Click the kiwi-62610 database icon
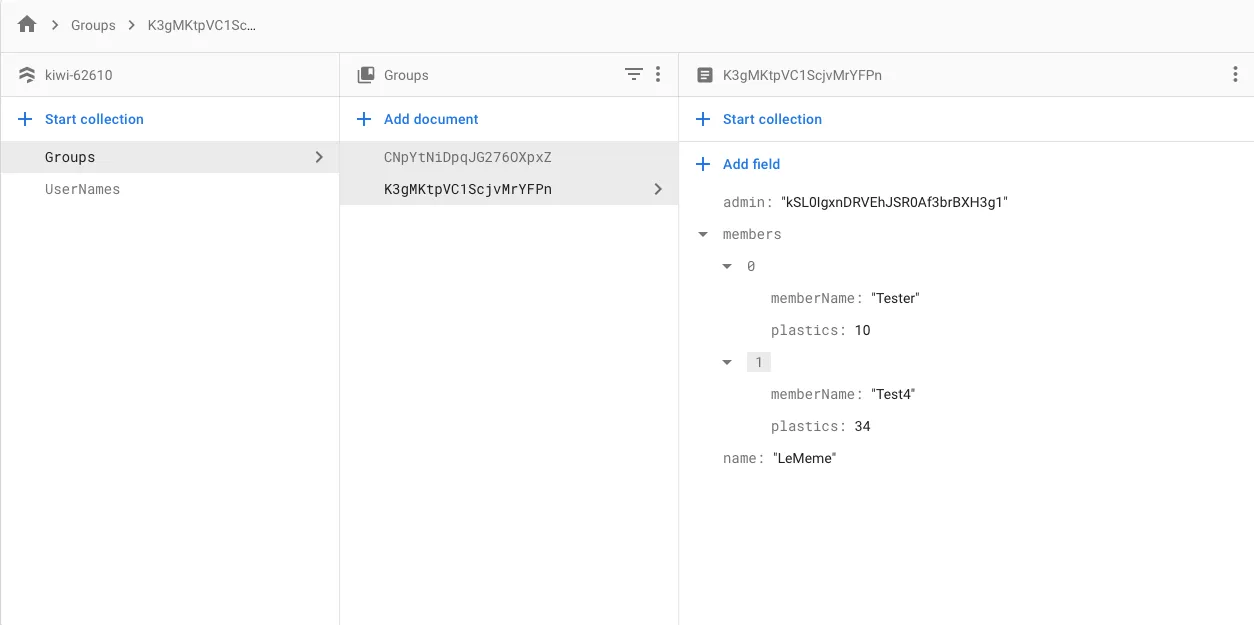 [27, 75]
